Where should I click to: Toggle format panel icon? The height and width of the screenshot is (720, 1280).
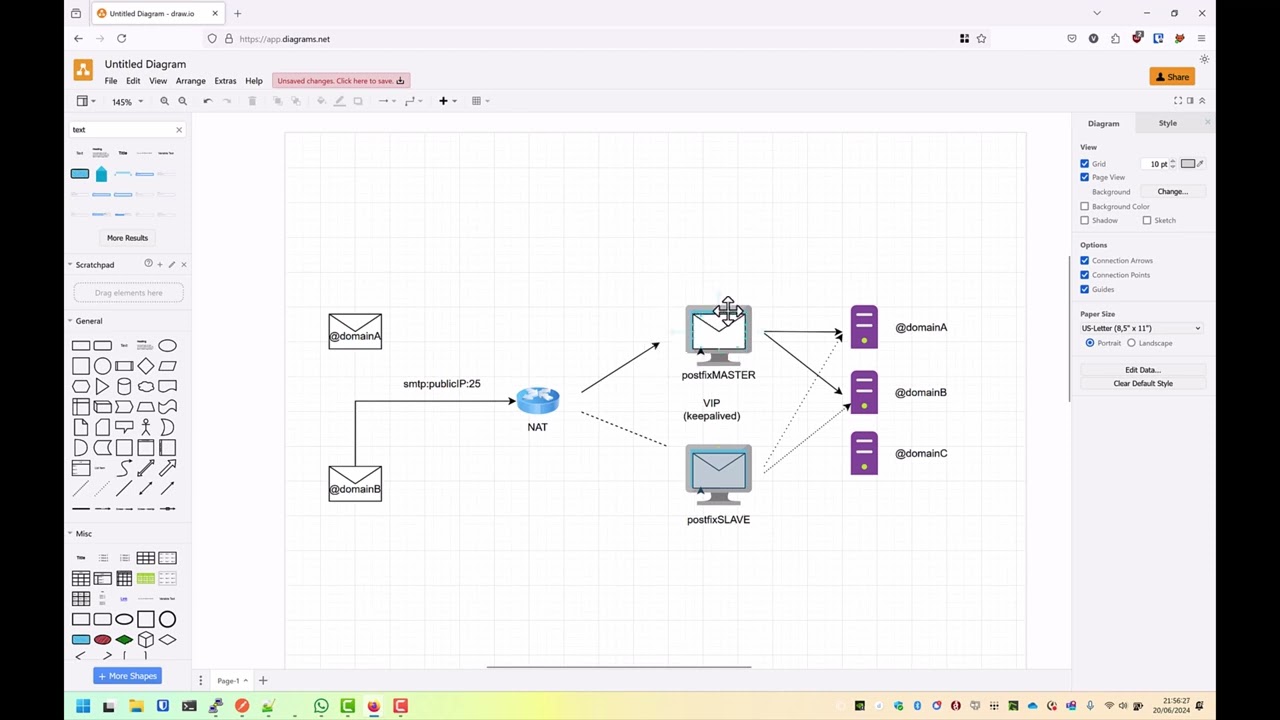pyautogui.click(x=1190, y=100)
